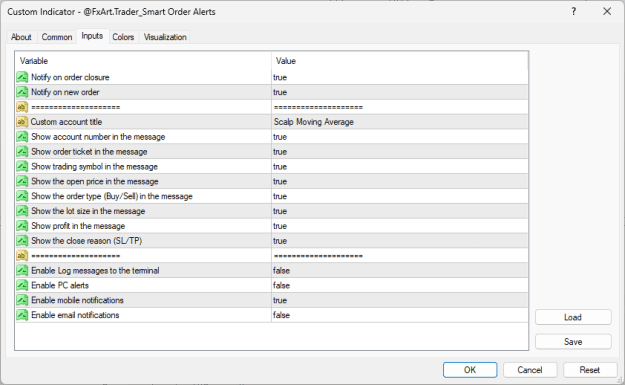Select the 'Show profit in the message' label
This screenshot has height=385, width=625.
click(x=78, y=226)
